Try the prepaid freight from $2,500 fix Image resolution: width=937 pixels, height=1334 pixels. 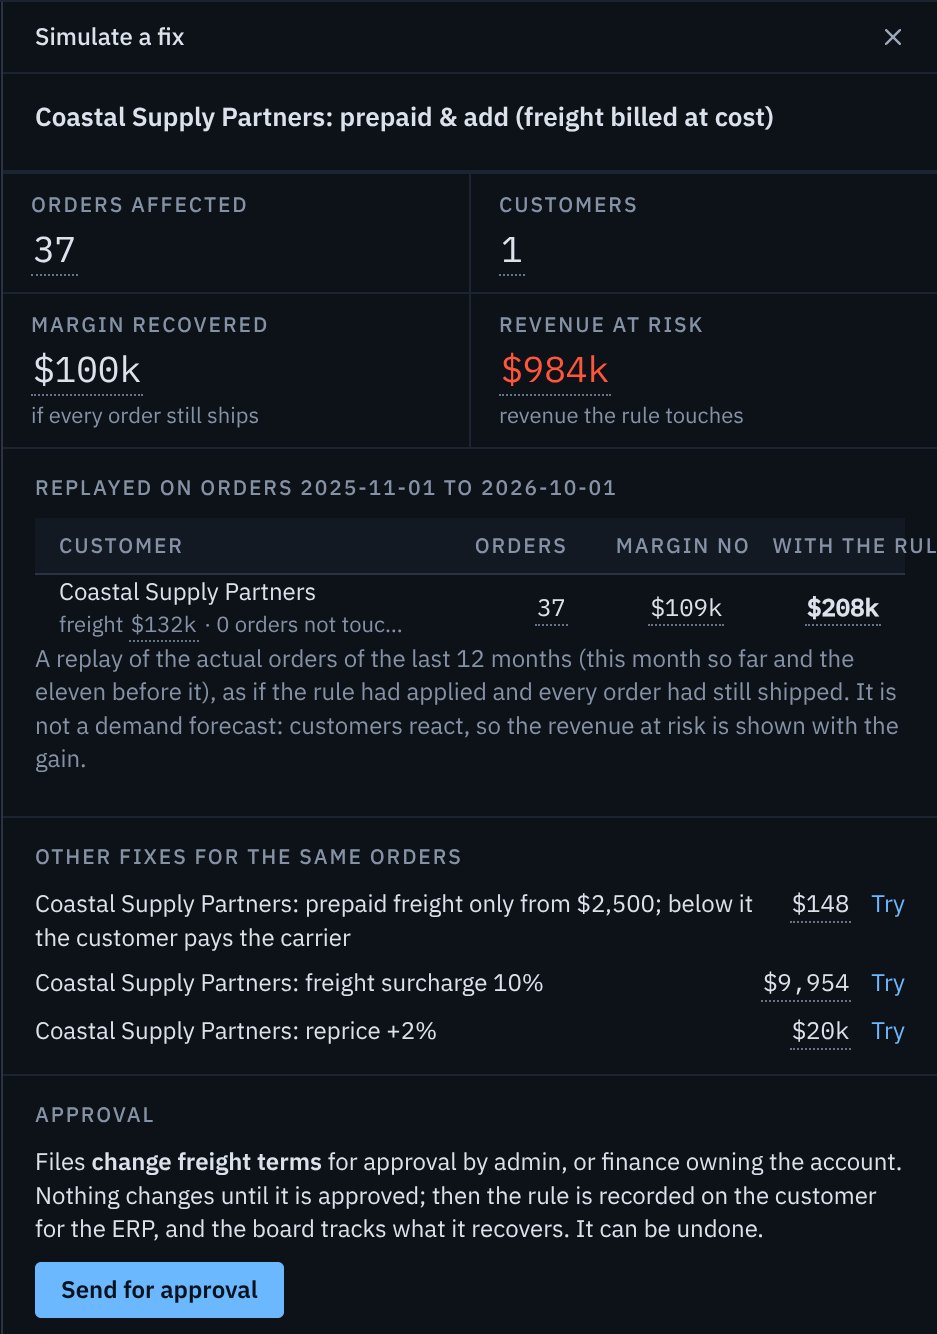tap(887, 904)
